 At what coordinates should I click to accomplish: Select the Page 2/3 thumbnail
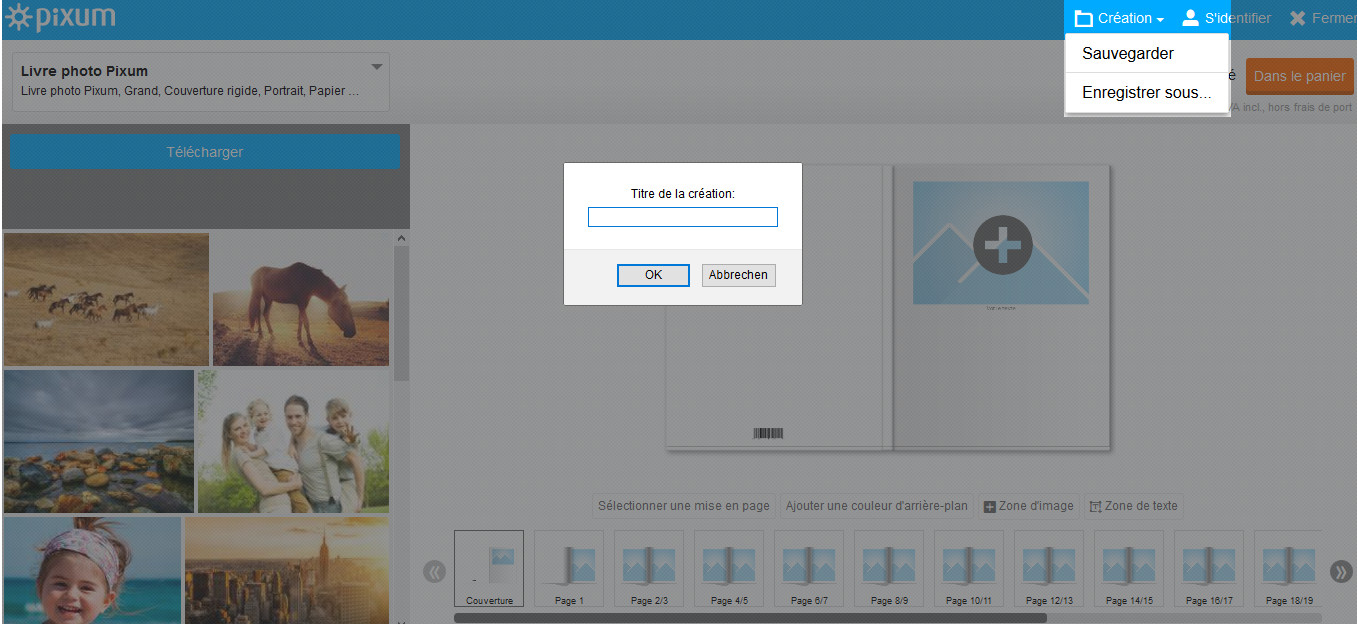(x=648, y=568)
